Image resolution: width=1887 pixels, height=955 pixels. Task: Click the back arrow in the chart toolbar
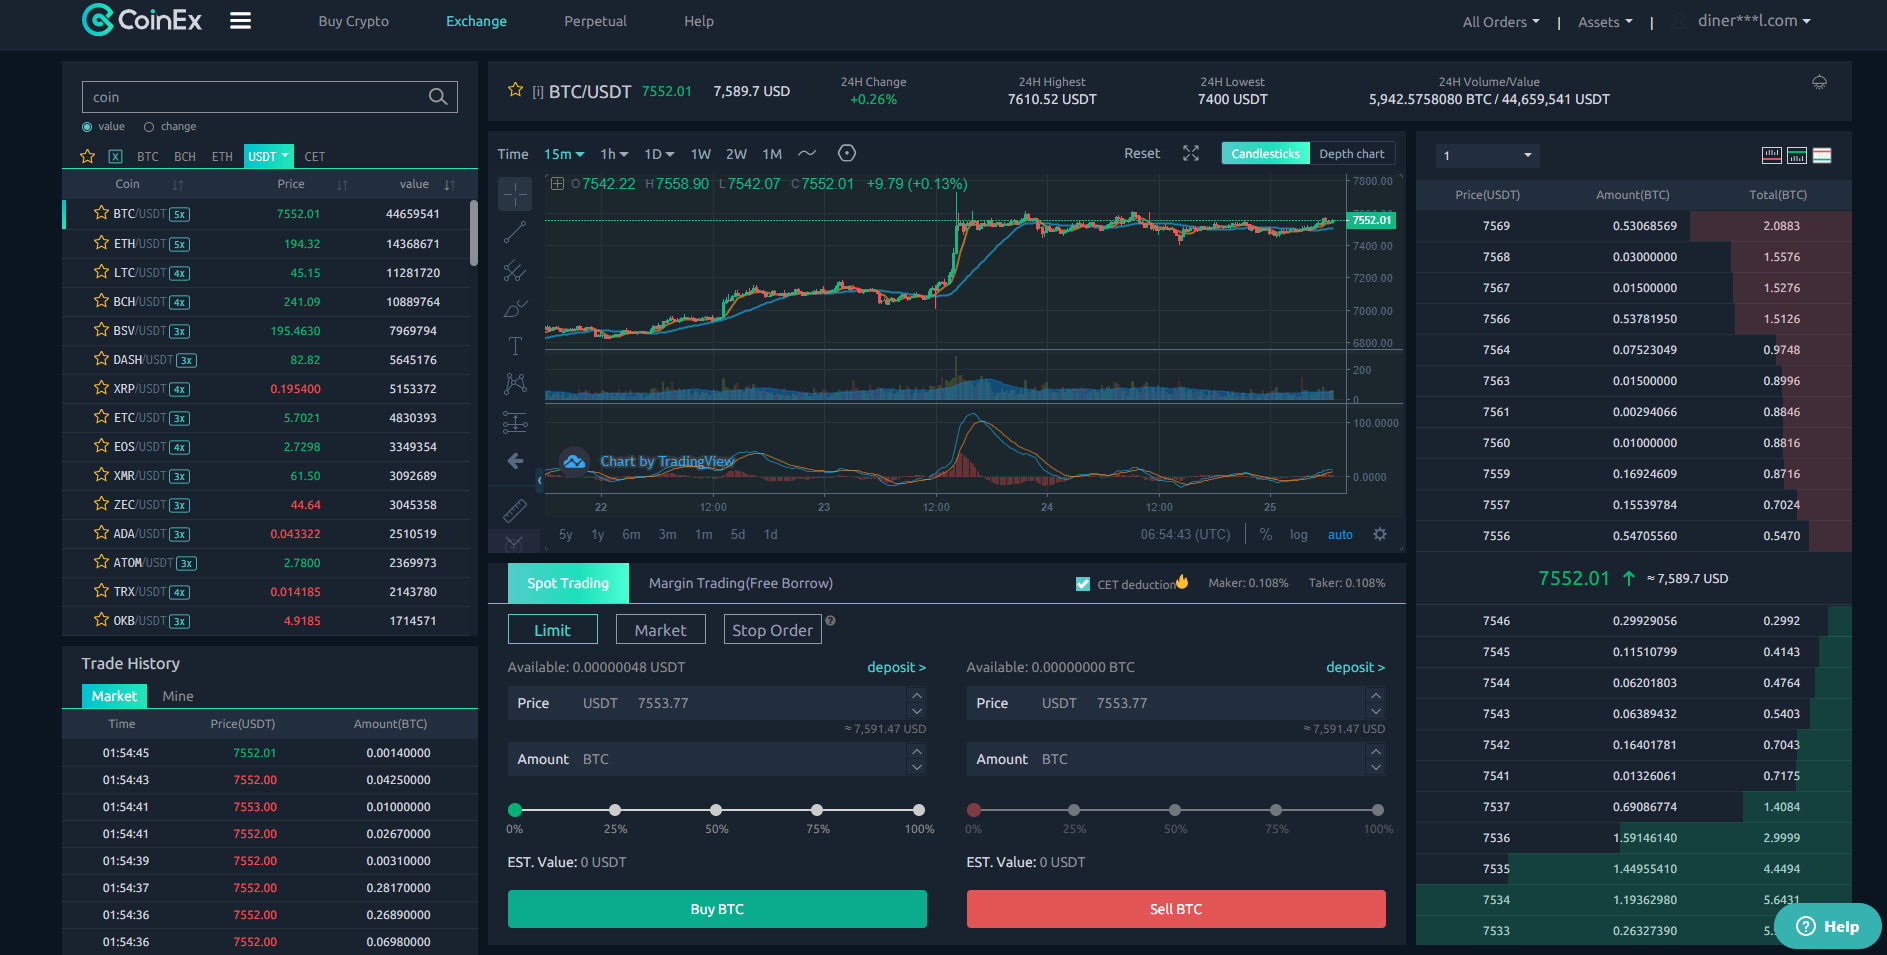(x=515, y=461)
